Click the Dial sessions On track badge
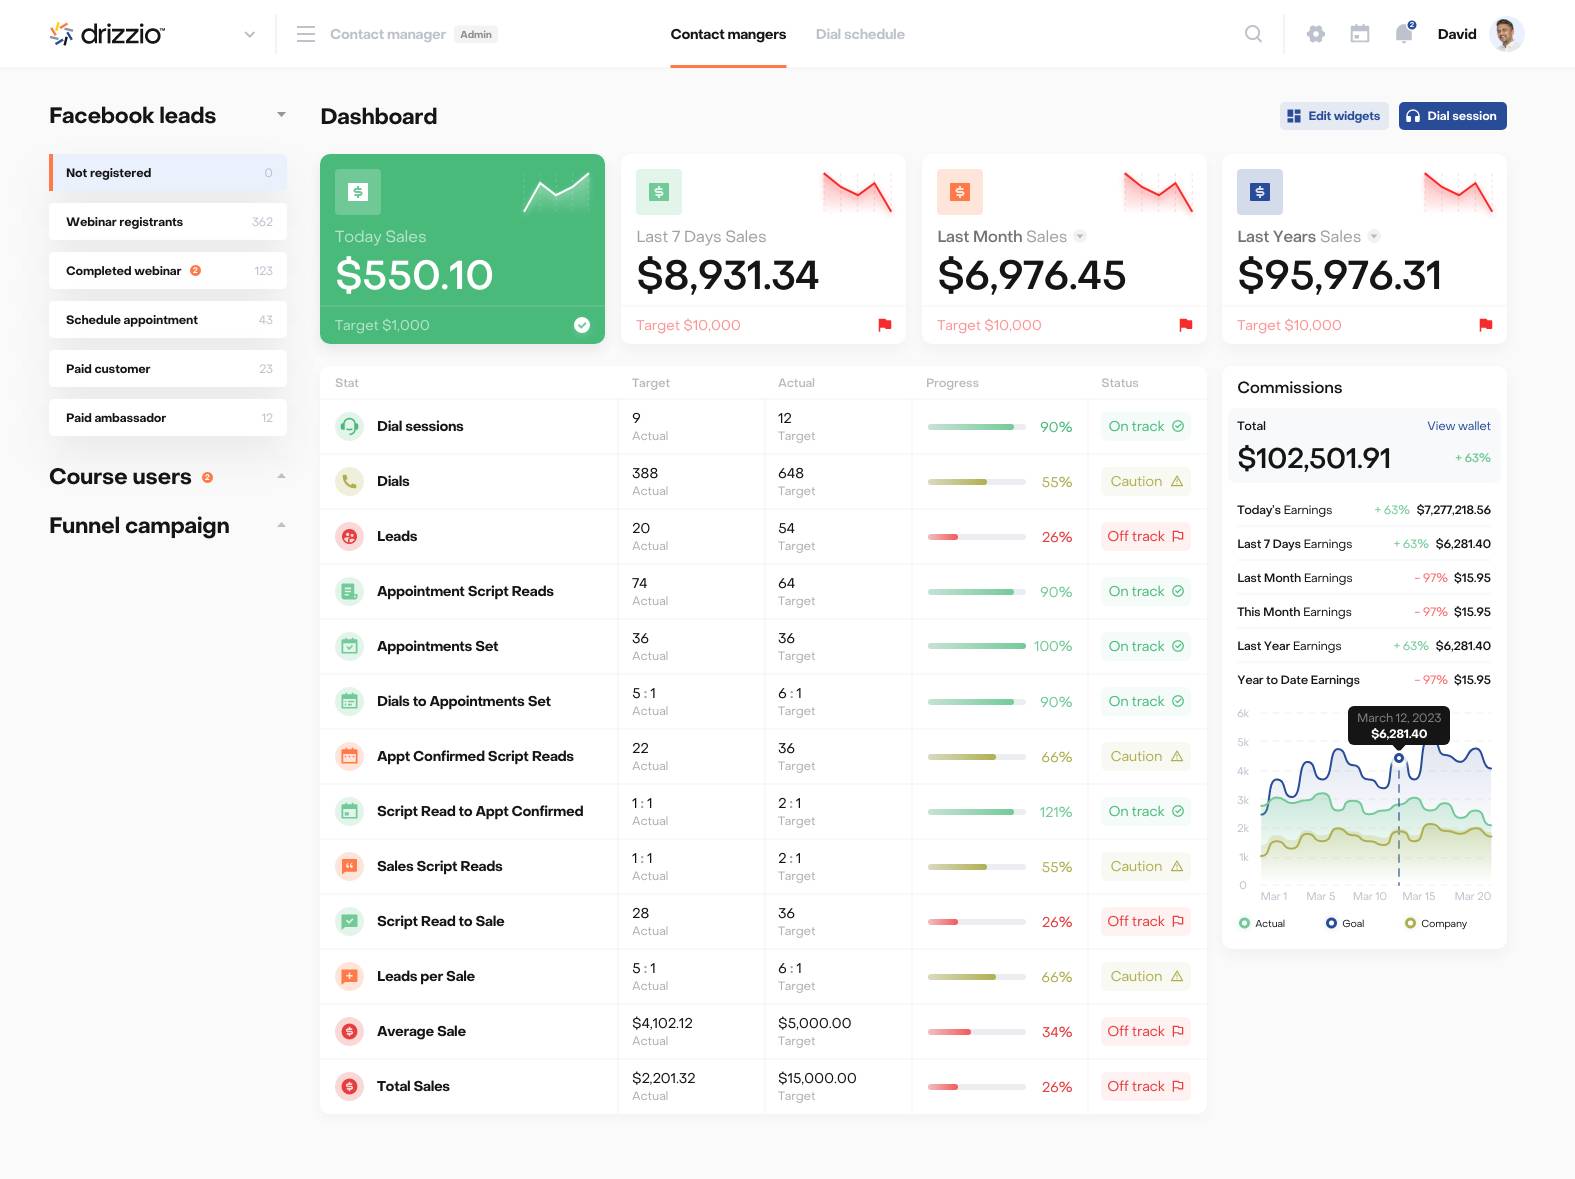 click(1146, 426)
